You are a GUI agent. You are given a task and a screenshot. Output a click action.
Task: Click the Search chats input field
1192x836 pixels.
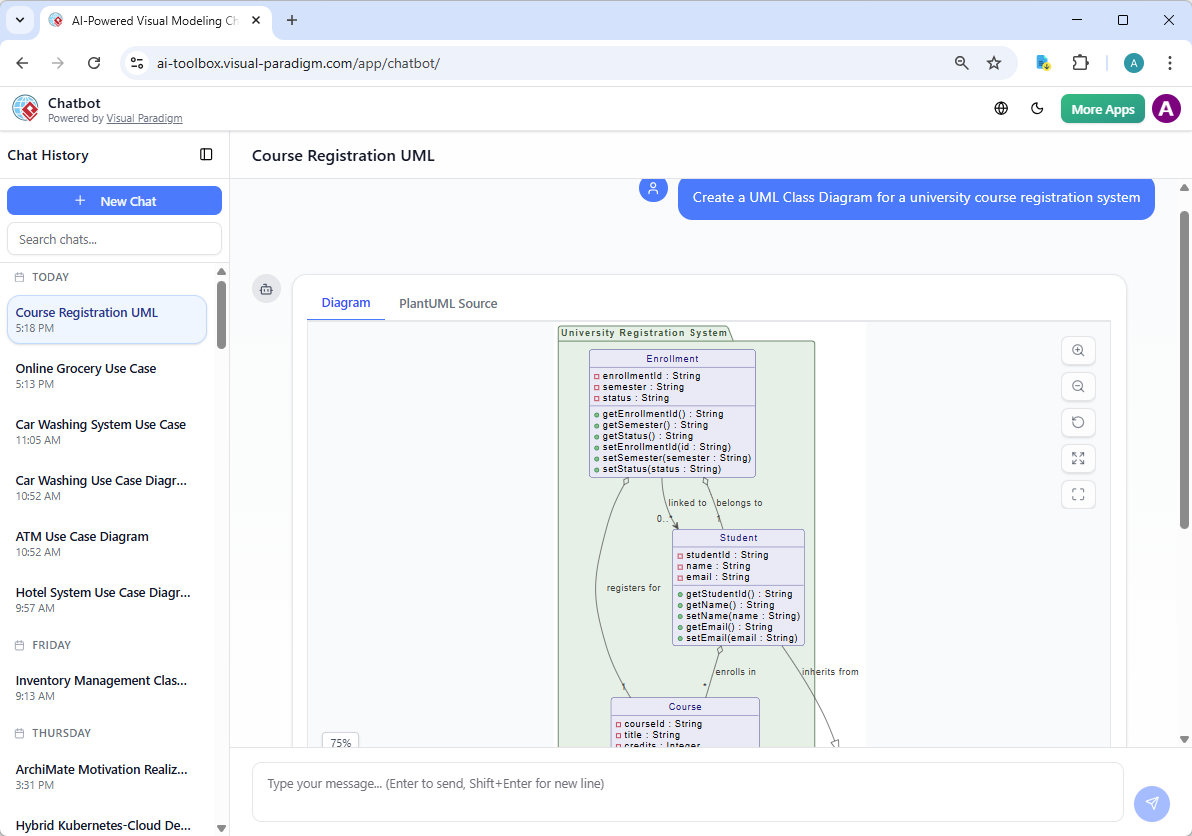pyautogui.click(x=114, y=238)
